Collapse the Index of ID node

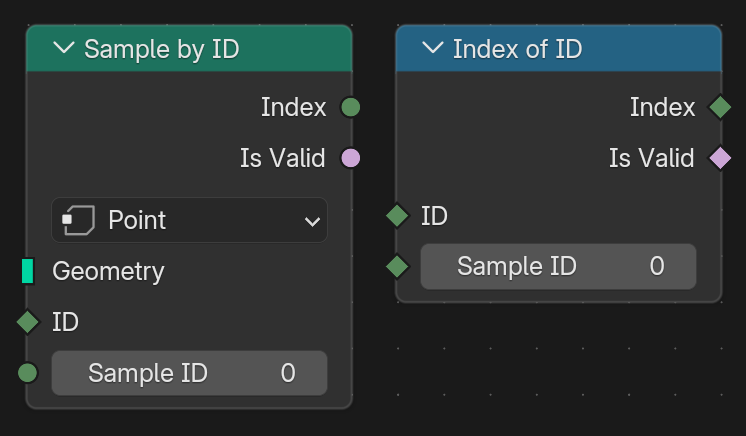click(x=432, y=48)
